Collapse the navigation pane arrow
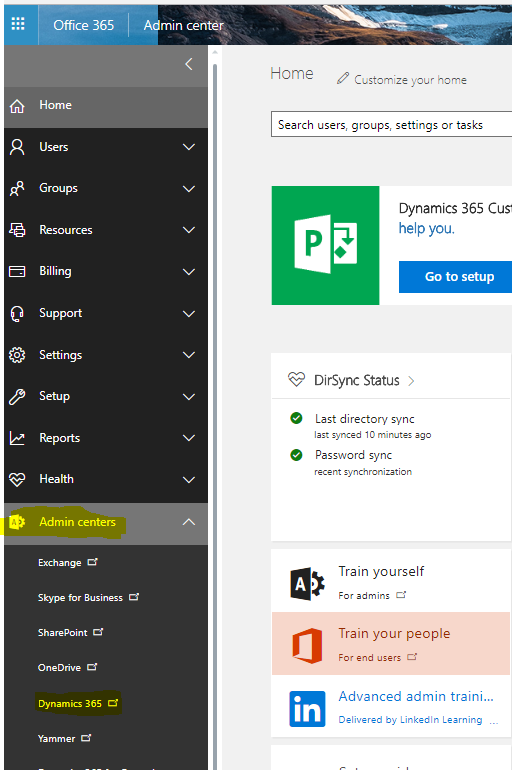This screenshot has width=512, height=770. point(189,64)
